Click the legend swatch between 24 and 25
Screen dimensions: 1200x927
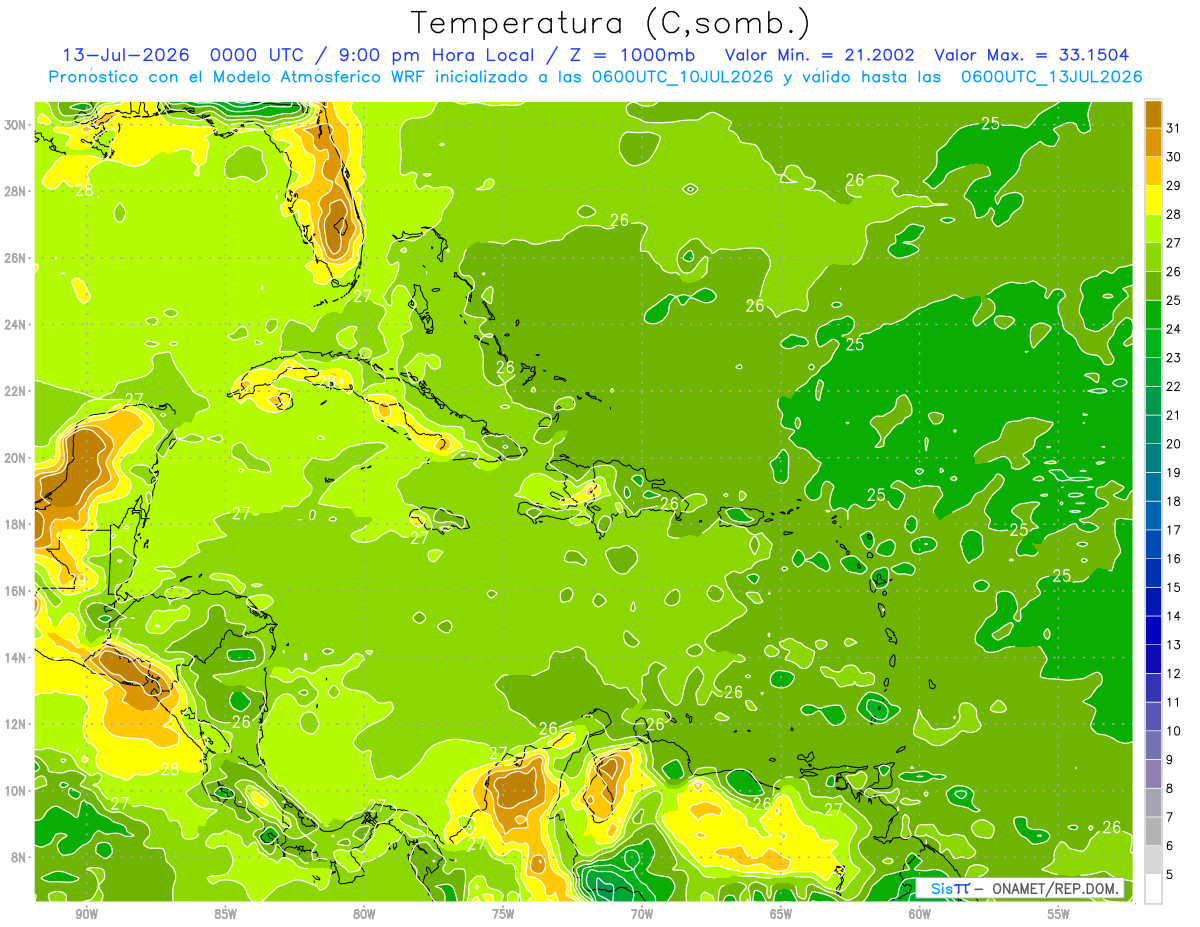click(x=1153, y=314)
